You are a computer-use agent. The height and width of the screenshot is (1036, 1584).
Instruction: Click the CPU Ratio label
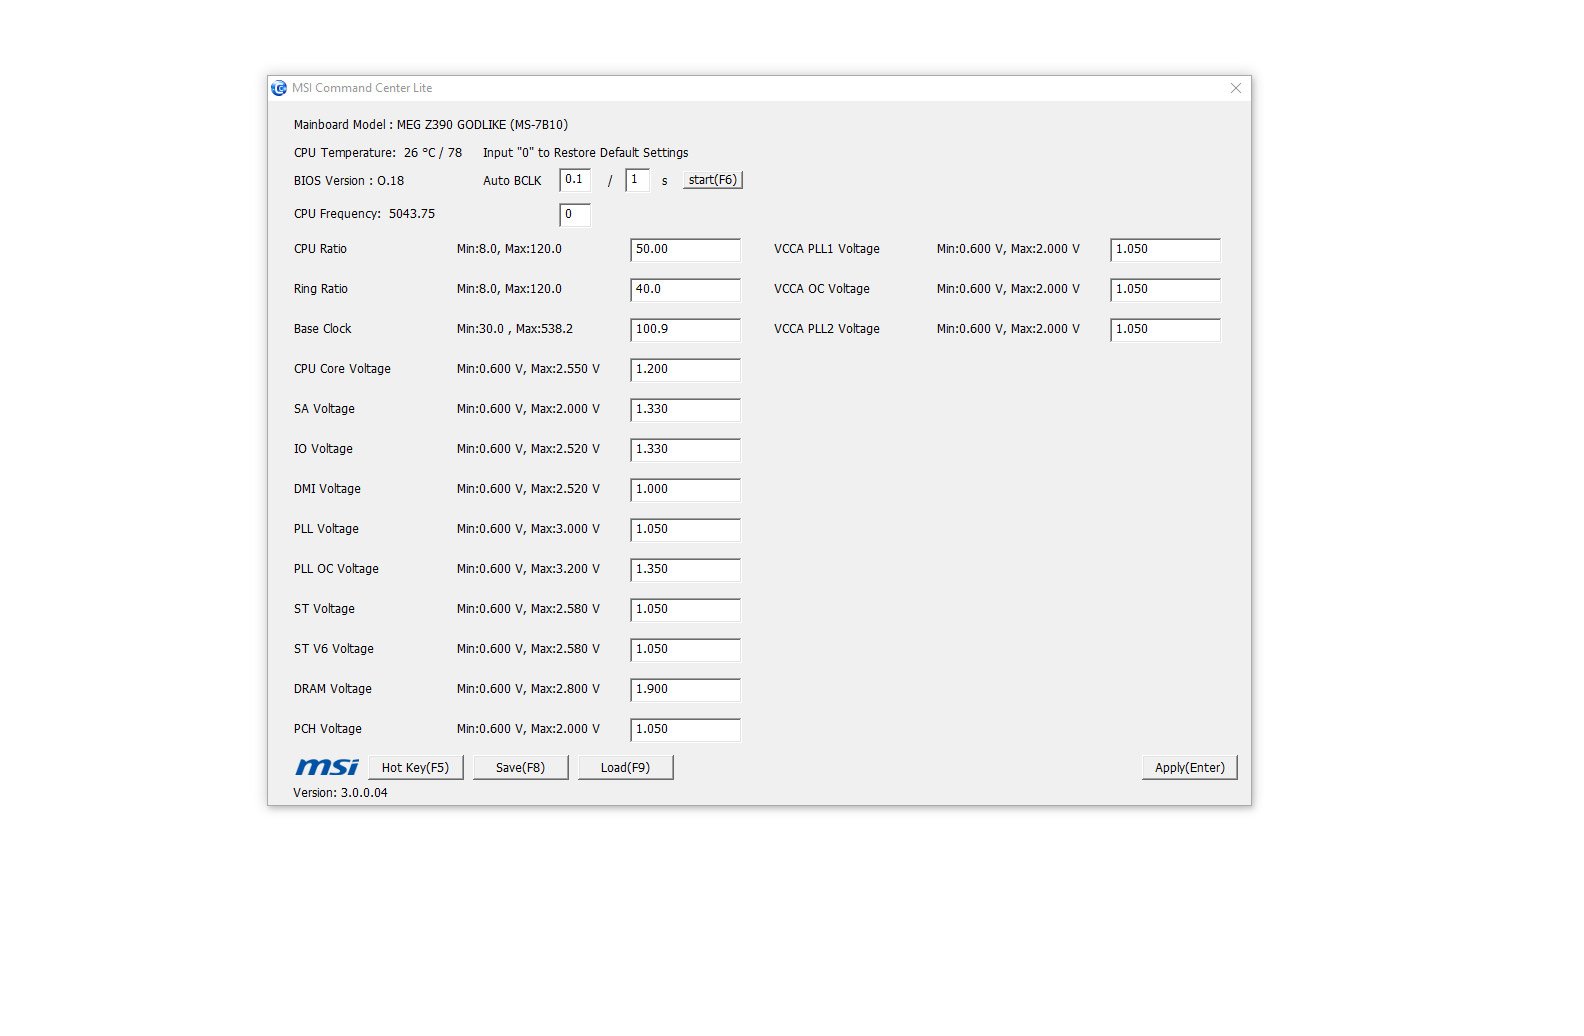tap(320, 249)
